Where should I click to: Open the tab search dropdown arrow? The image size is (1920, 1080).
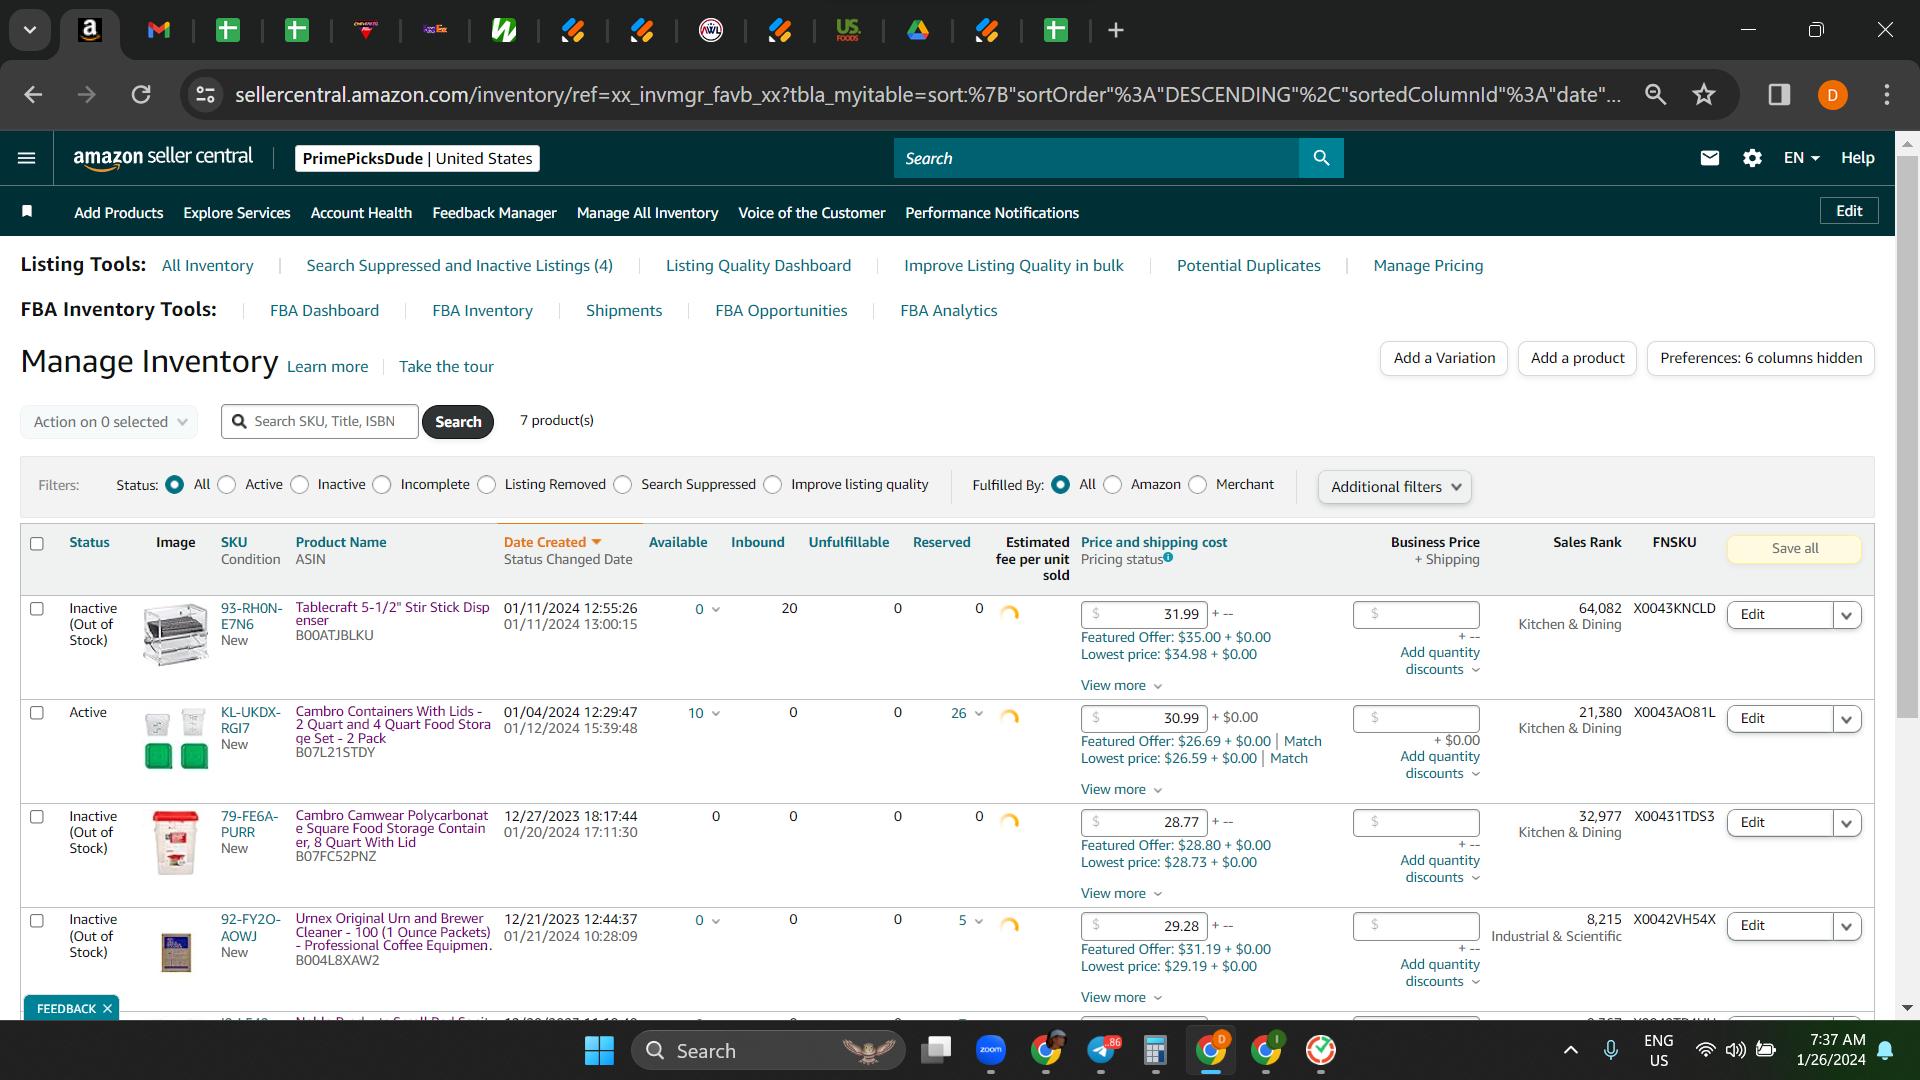coord(30,30)
